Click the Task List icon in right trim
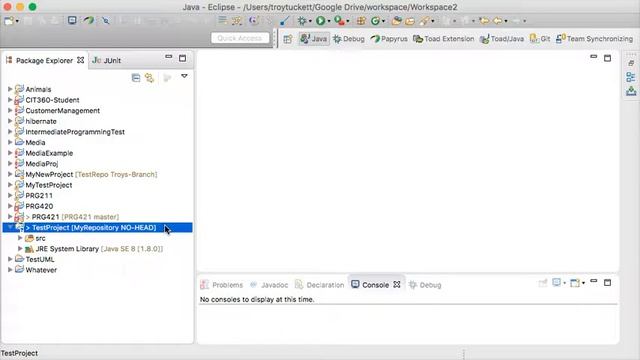 tap(631, 91)
